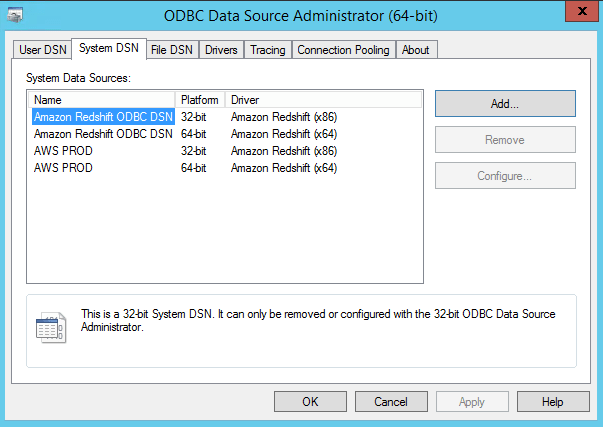Open the About tab
603x427 pixels.
coord(416,50)
